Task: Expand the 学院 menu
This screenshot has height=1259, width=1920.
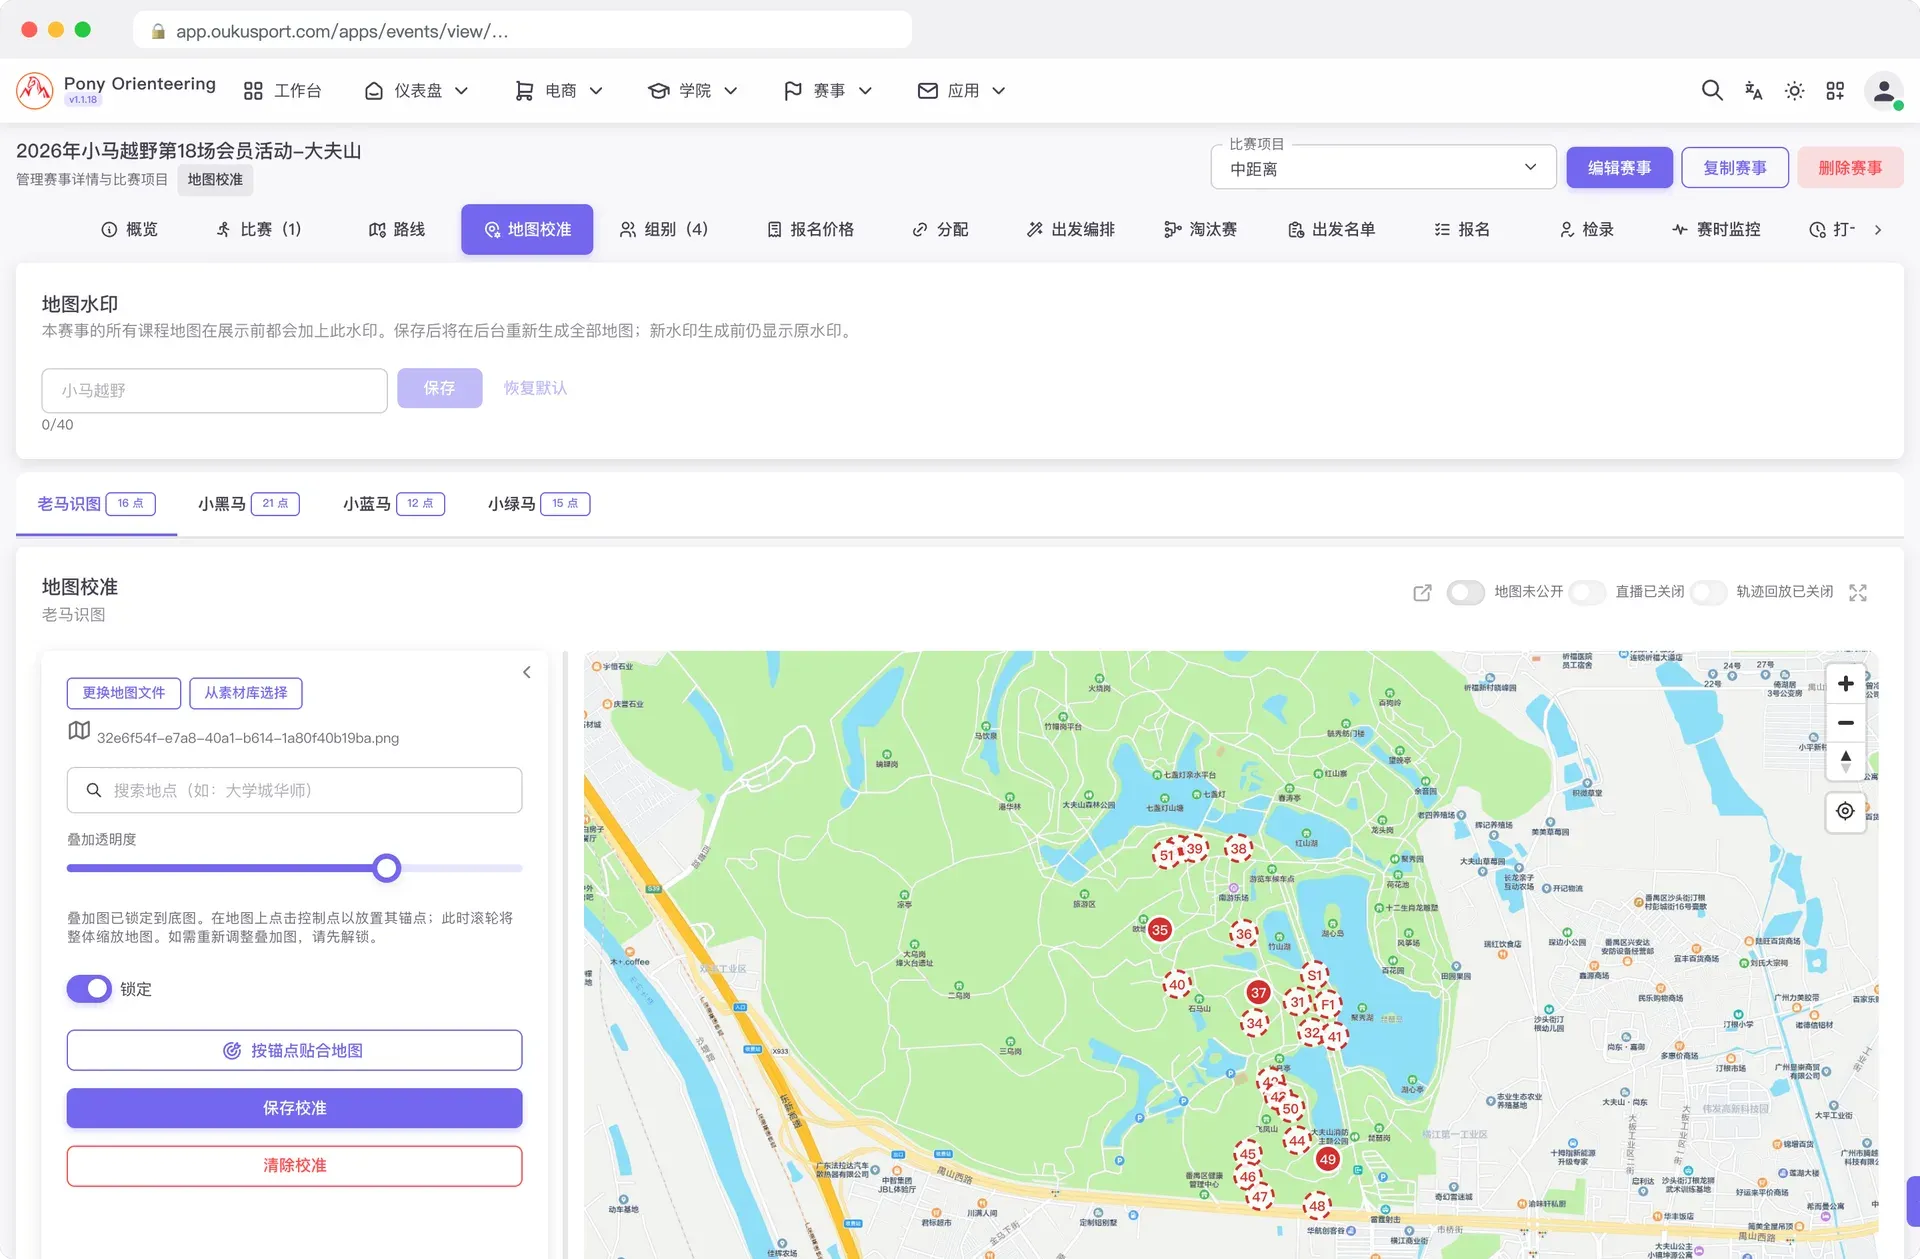Action: click(693, 91)
